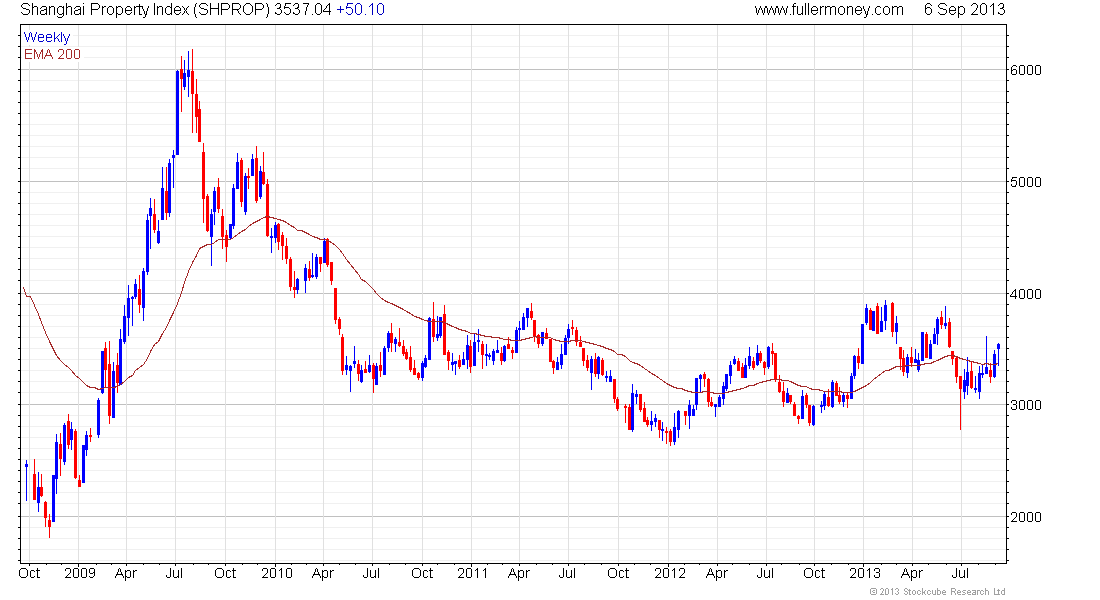
Task: Select the 2010 year marker on time axis
Action: [x=277, y=574]
